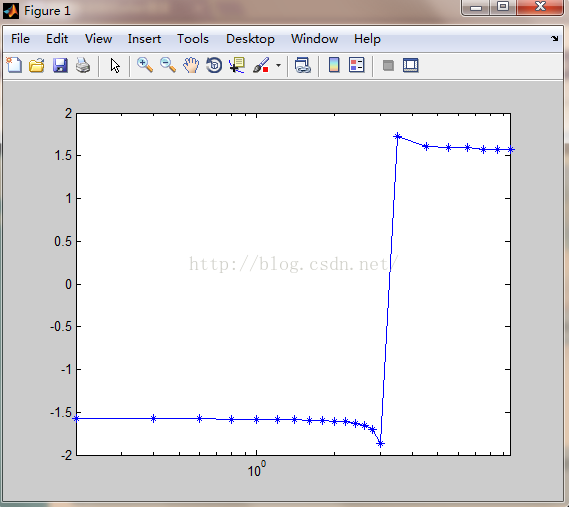Print the figure with the printer icon

[83, 66]
